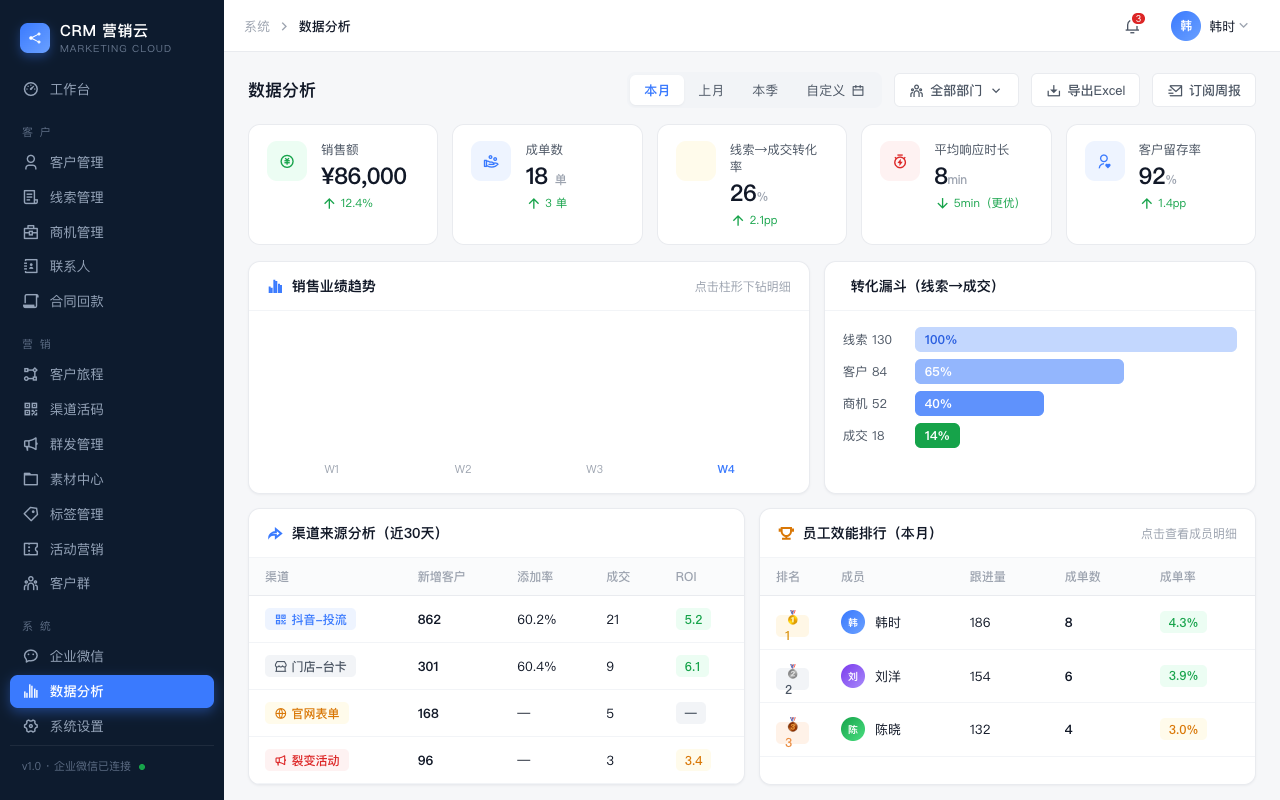Switch to the 本季 tab

[765, 90]
